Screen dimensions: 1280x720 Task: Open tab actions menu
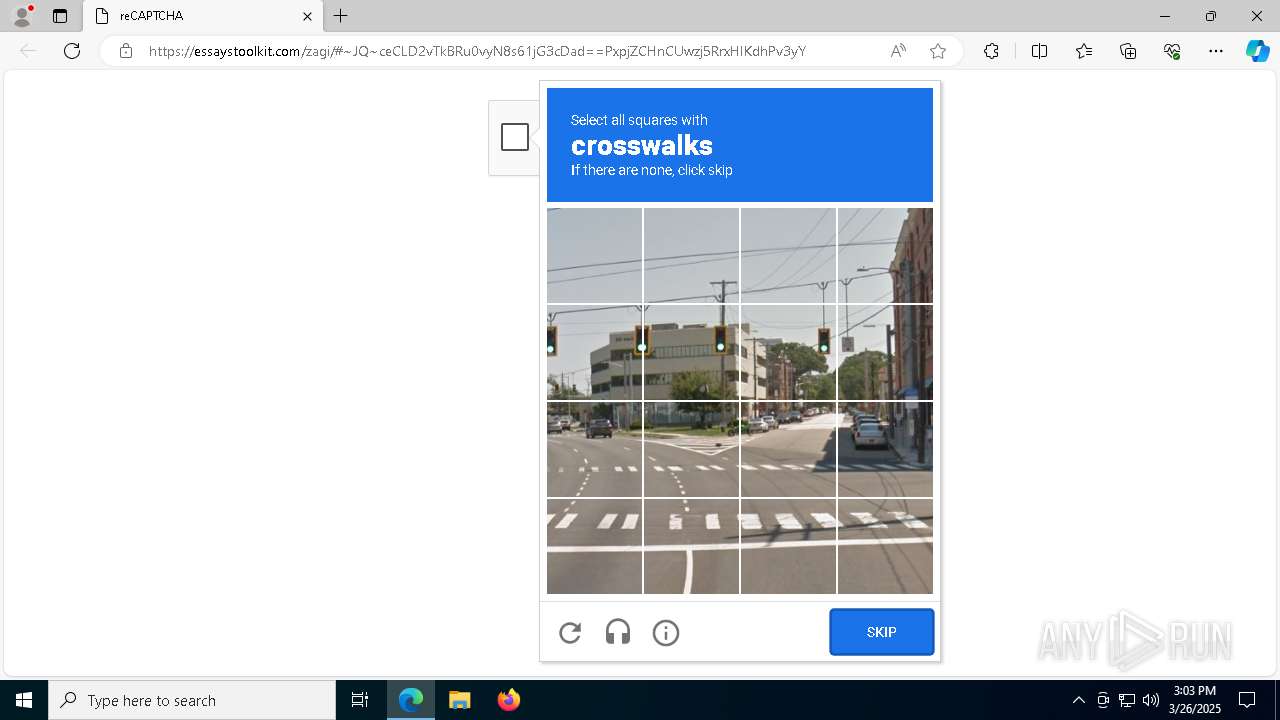coord(60,16)
